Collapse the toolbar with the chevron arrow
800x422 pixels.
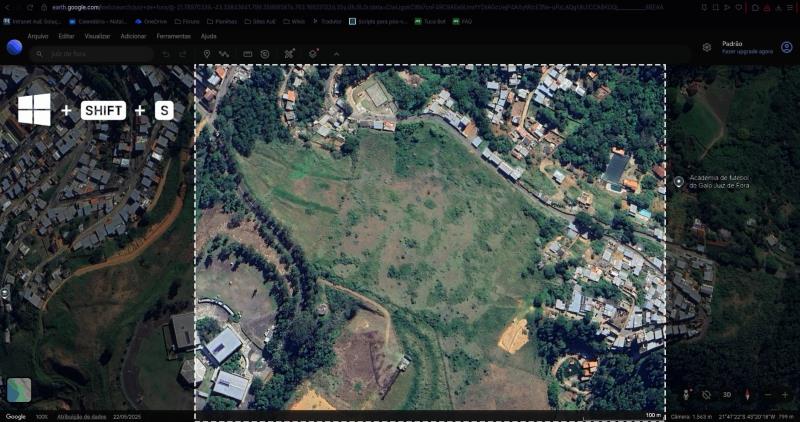point(336,53)
